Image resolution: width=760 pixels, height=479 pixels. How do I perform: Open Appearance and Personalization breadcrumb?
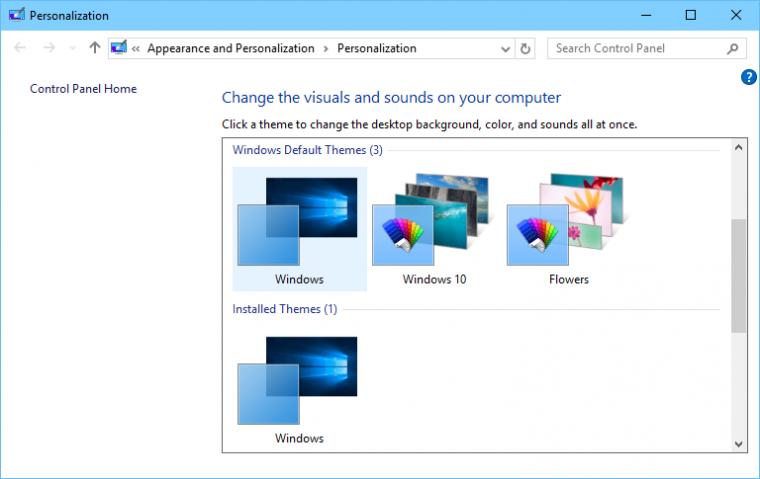coord(231,48)
